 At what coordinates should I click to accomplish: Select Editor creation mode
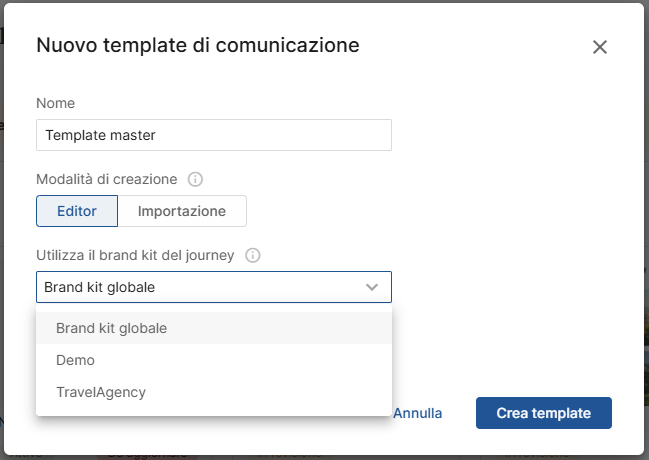tap(77, 211)
